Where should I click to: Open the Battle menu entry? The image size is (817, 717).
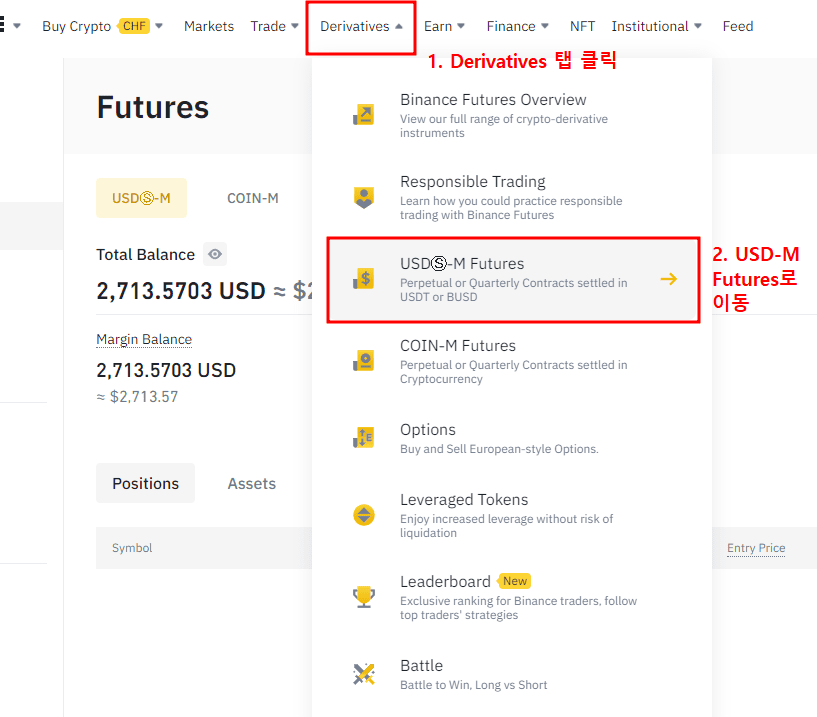click(x=512, y=674)
